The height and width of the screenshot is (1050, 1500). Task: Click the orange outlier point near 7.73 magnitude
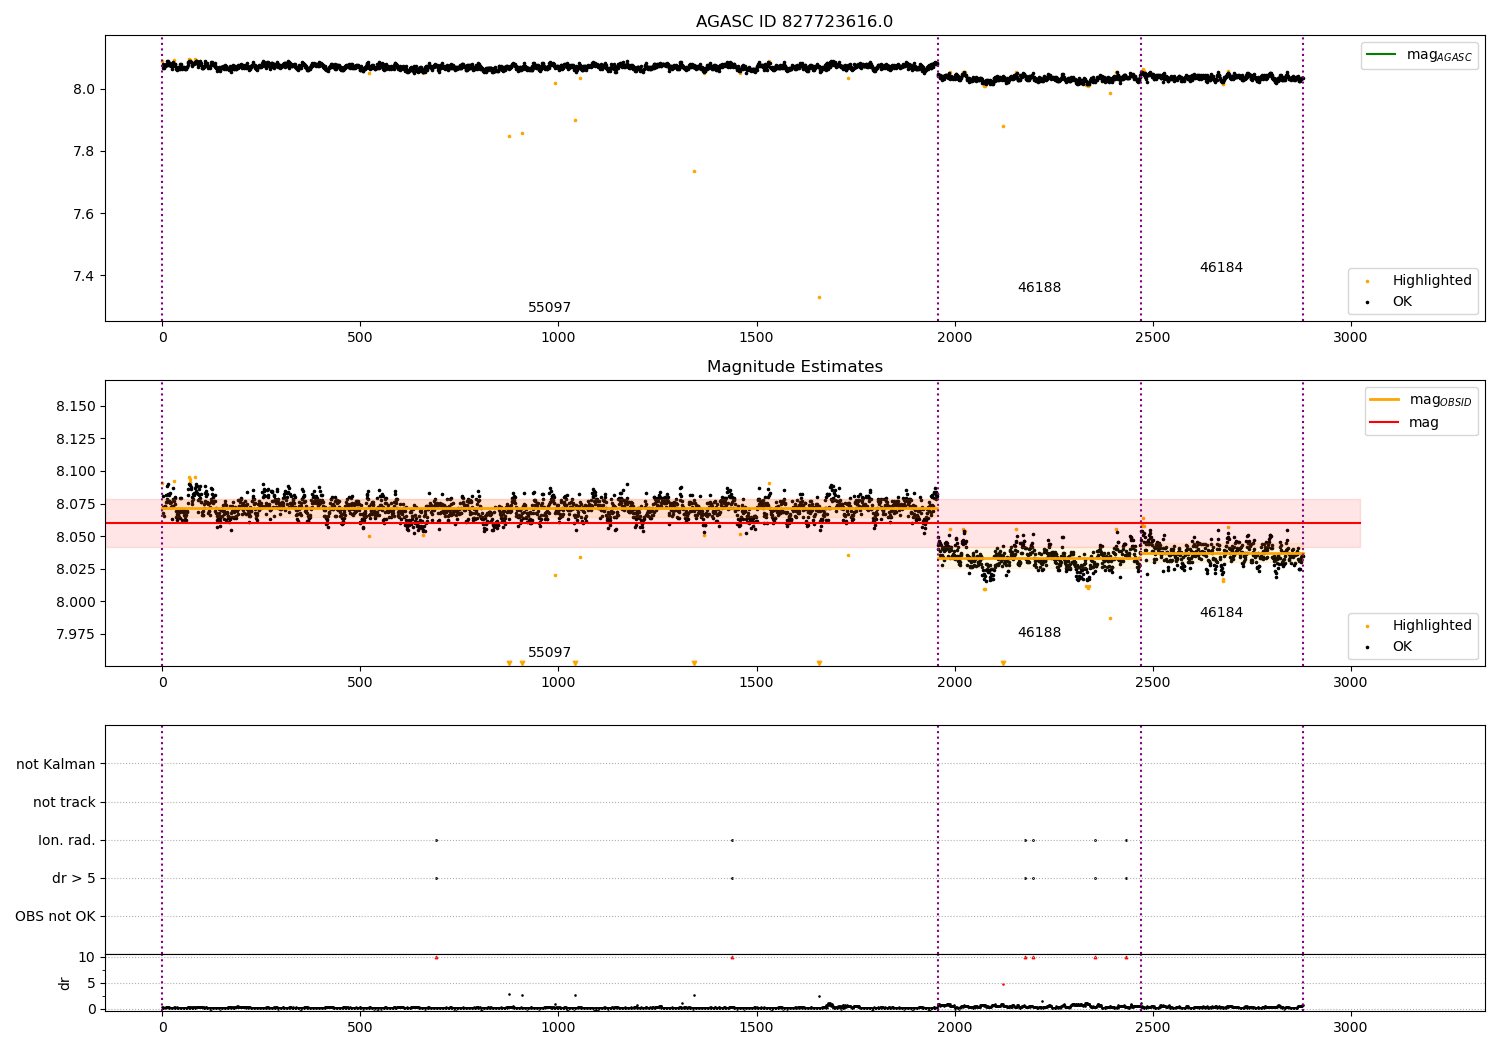pyautogui.click(x=694, y=171)
